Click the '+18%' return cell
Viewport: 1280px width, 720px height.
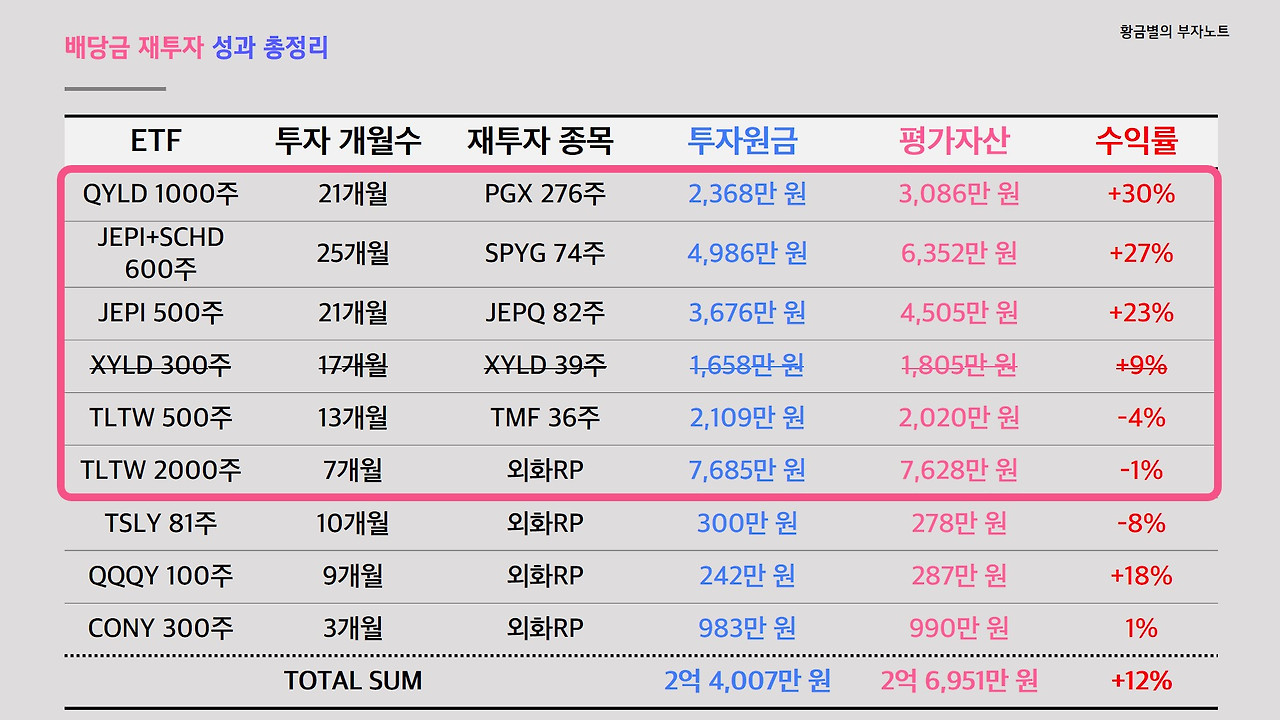pos(1141,576)
